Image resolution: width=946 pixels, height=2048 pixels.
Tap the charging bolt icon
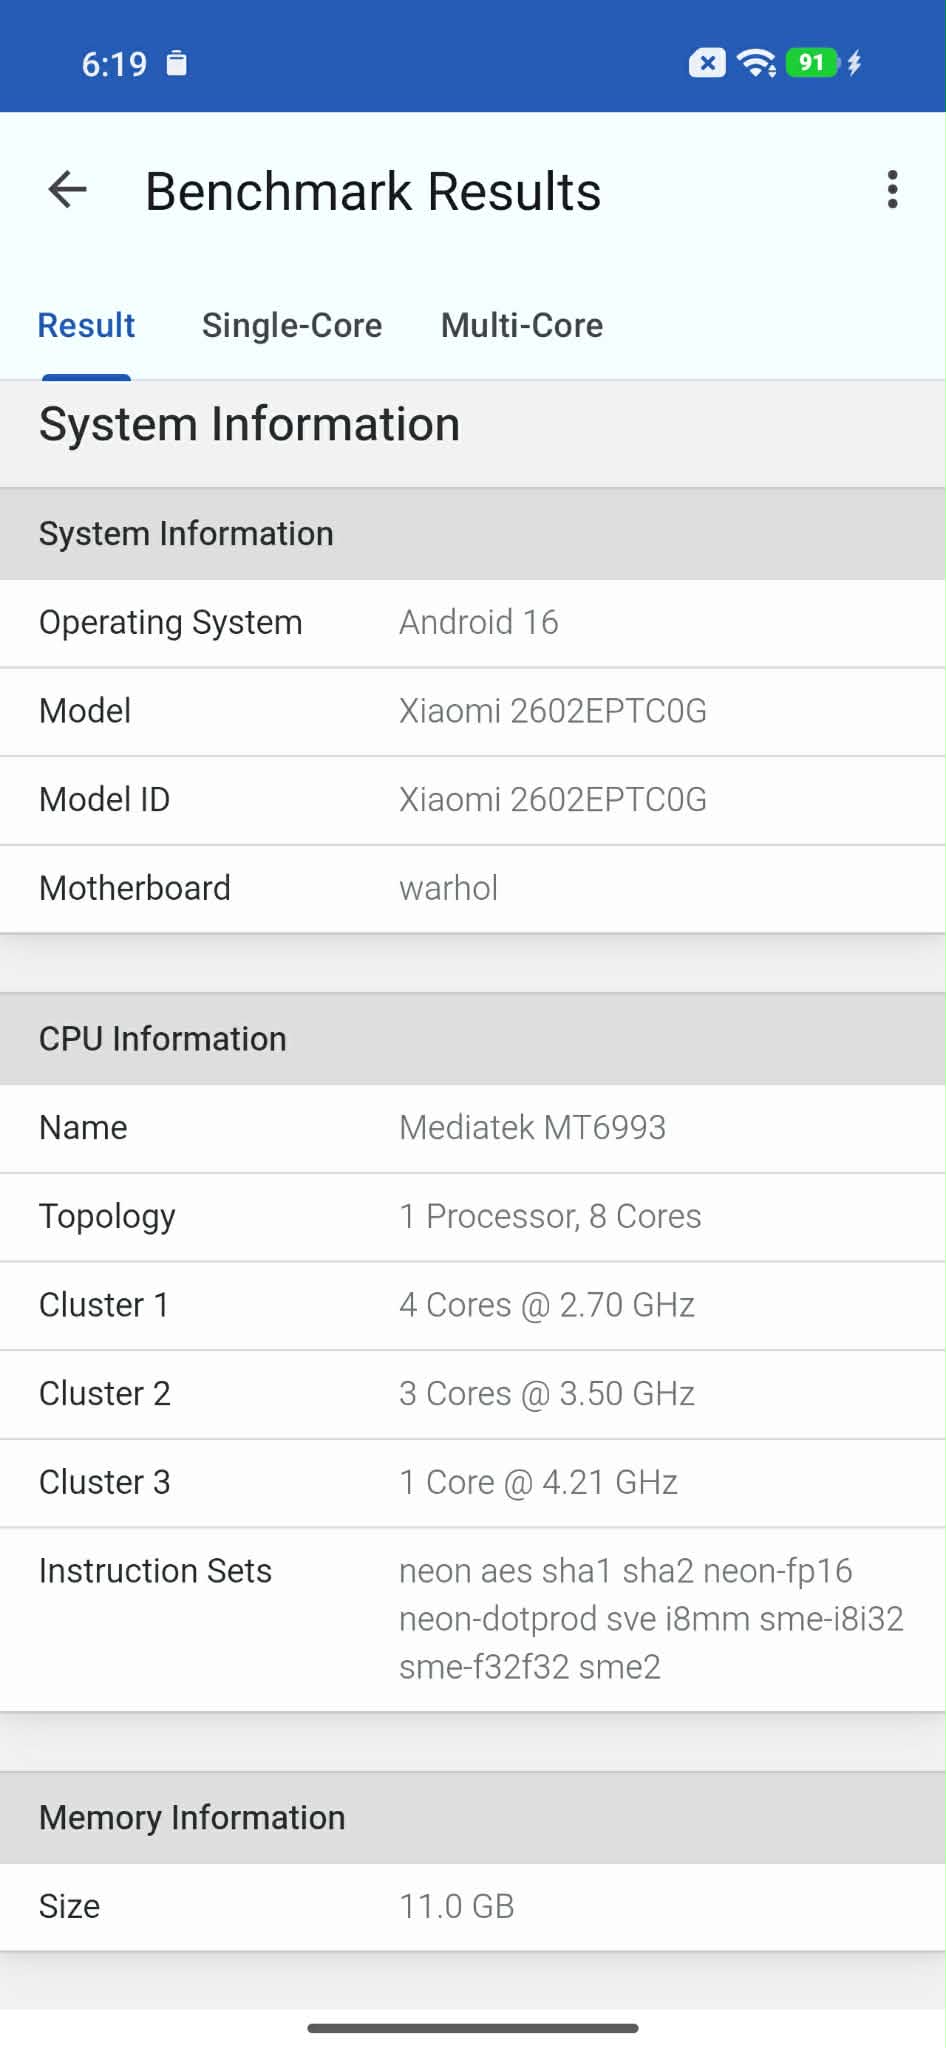[x=854, y=63]
